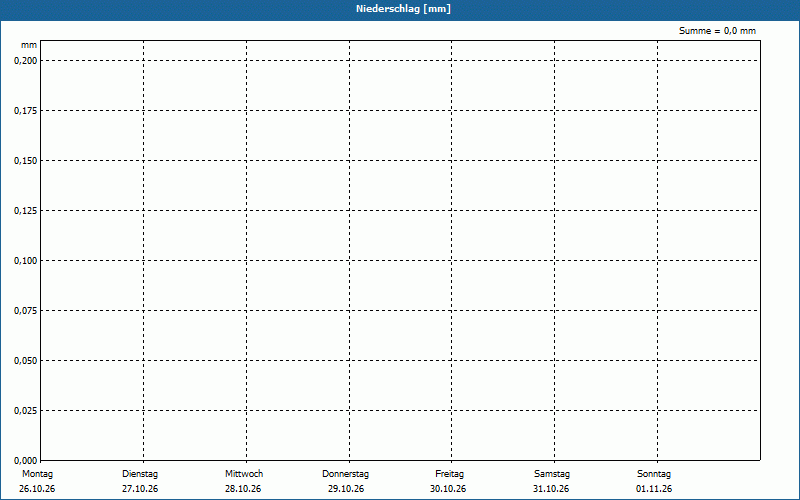This screenshot has height=500, width=800.
Task: Click the date 29.10.26
Action: (x=346, y=489)
